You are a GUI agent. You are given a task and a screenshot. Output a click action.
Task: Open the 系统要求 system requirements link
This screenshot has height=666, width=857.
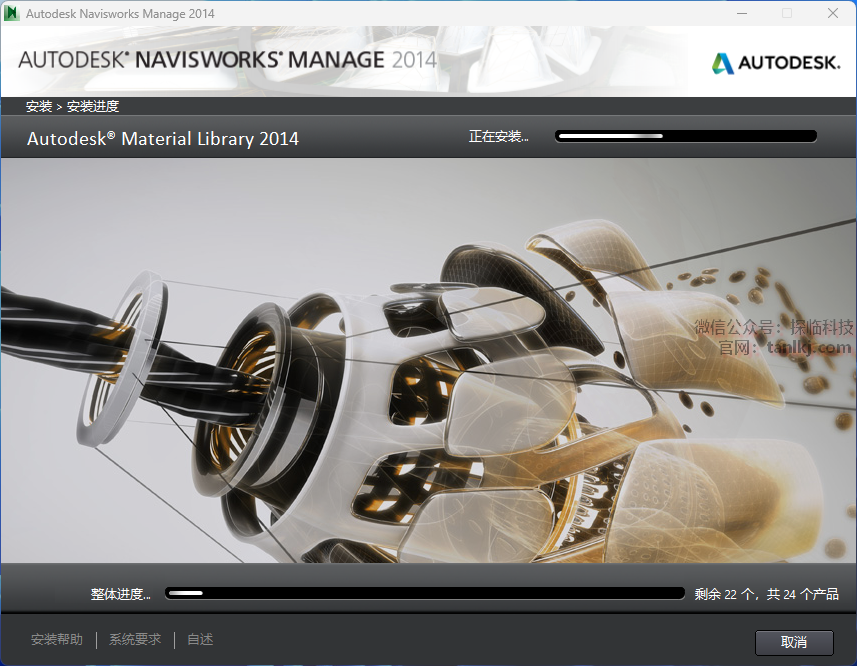point(135,639)
